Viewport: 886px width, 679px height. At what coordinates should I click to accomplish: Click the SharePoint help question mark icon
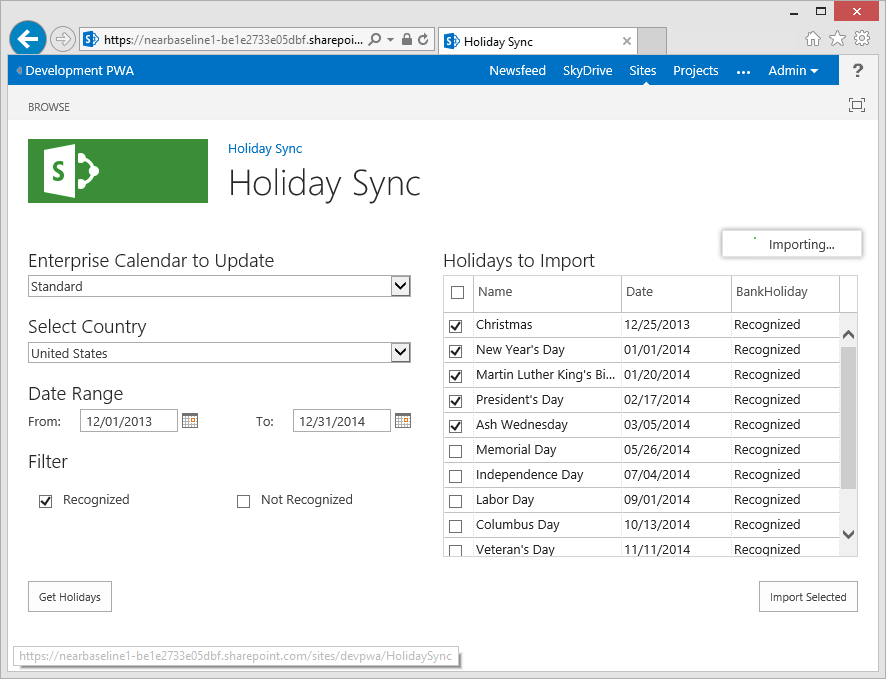click(x=857, y=71)
